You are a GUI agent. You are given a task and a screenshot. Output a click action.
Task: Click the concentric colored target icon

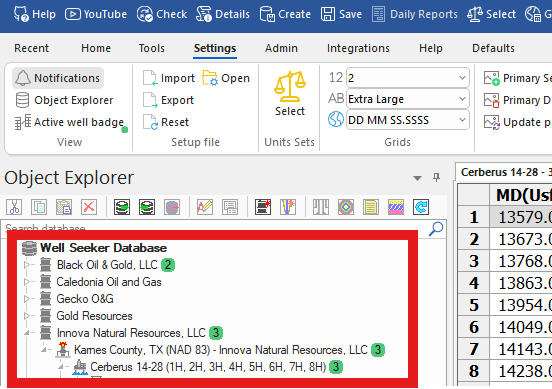pyautogui.click(x=346, y=207)
